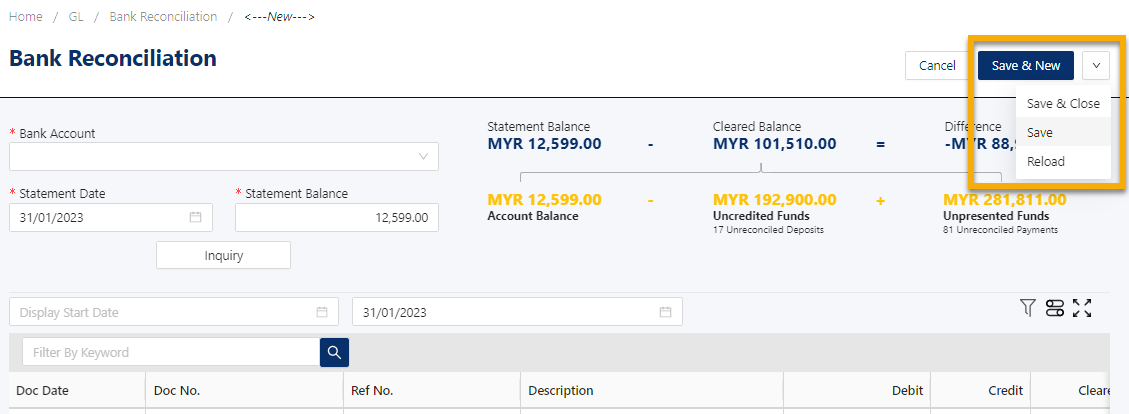Screen dimensions: 1129x414
Task: Click the Cancel button
Action: coord(937,66)
